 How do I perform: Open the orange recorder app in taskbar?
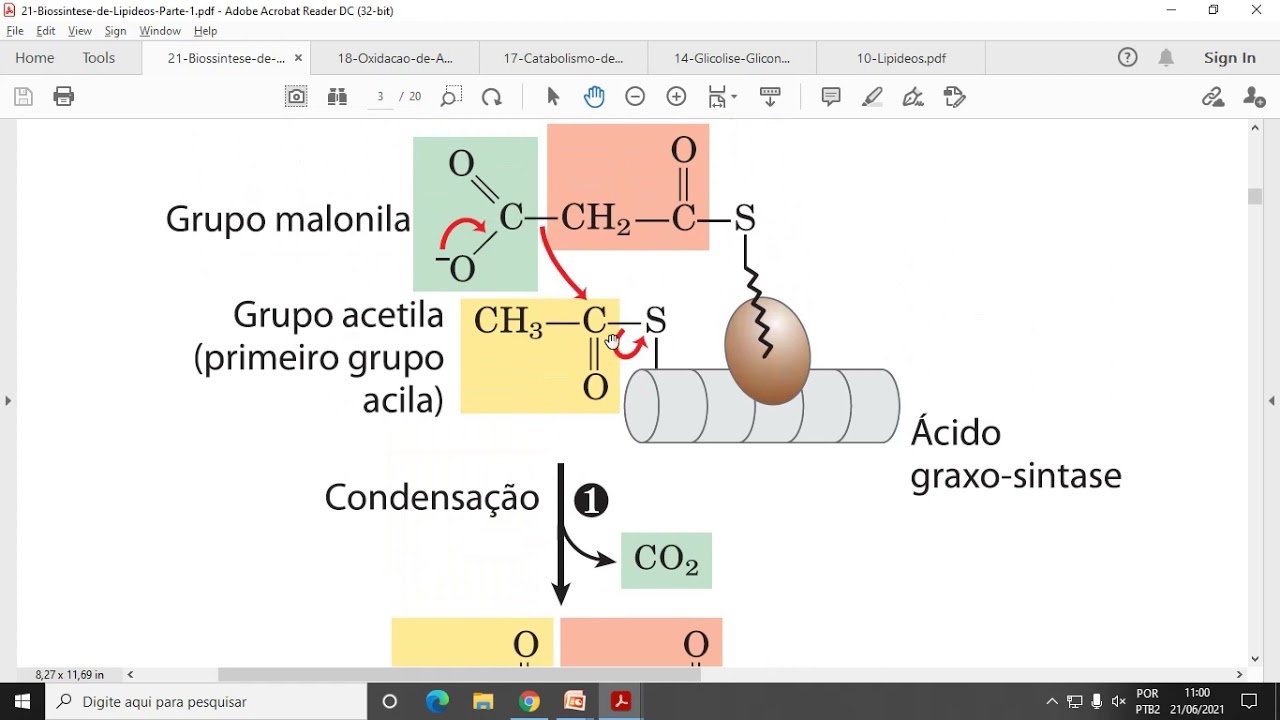pos(575,702)
